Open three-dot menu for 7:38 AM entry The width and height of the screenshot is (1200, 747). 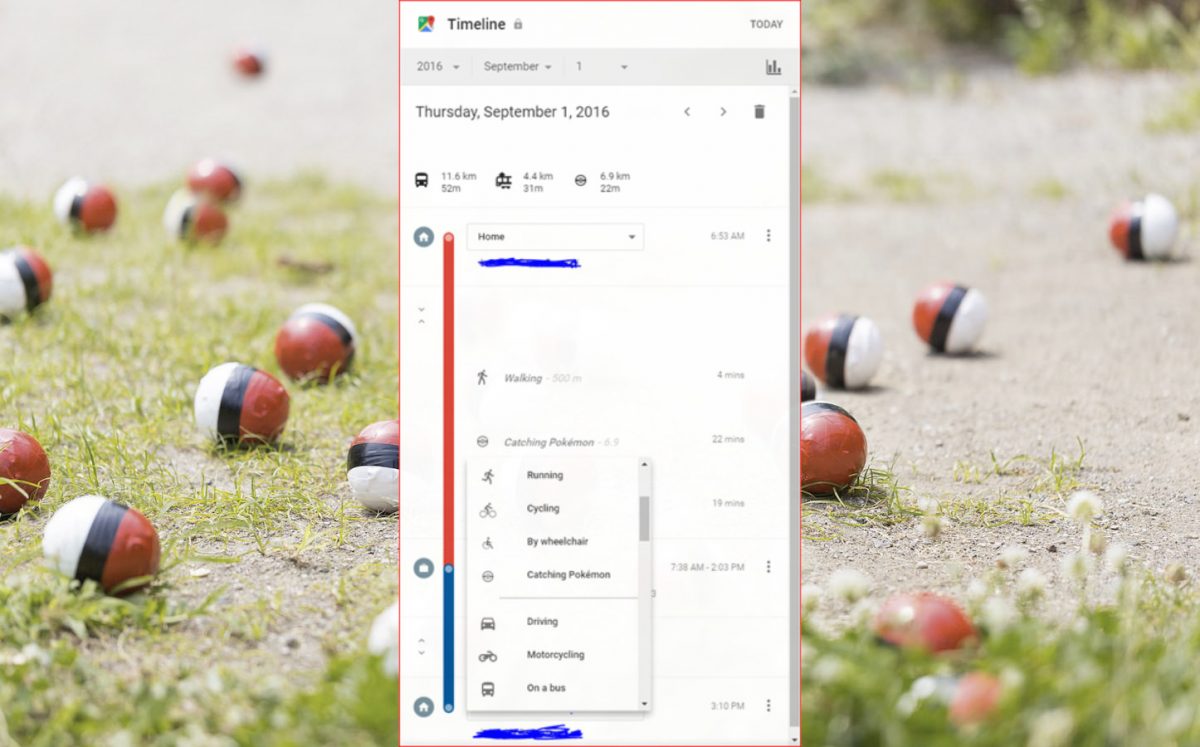point(768,567)
